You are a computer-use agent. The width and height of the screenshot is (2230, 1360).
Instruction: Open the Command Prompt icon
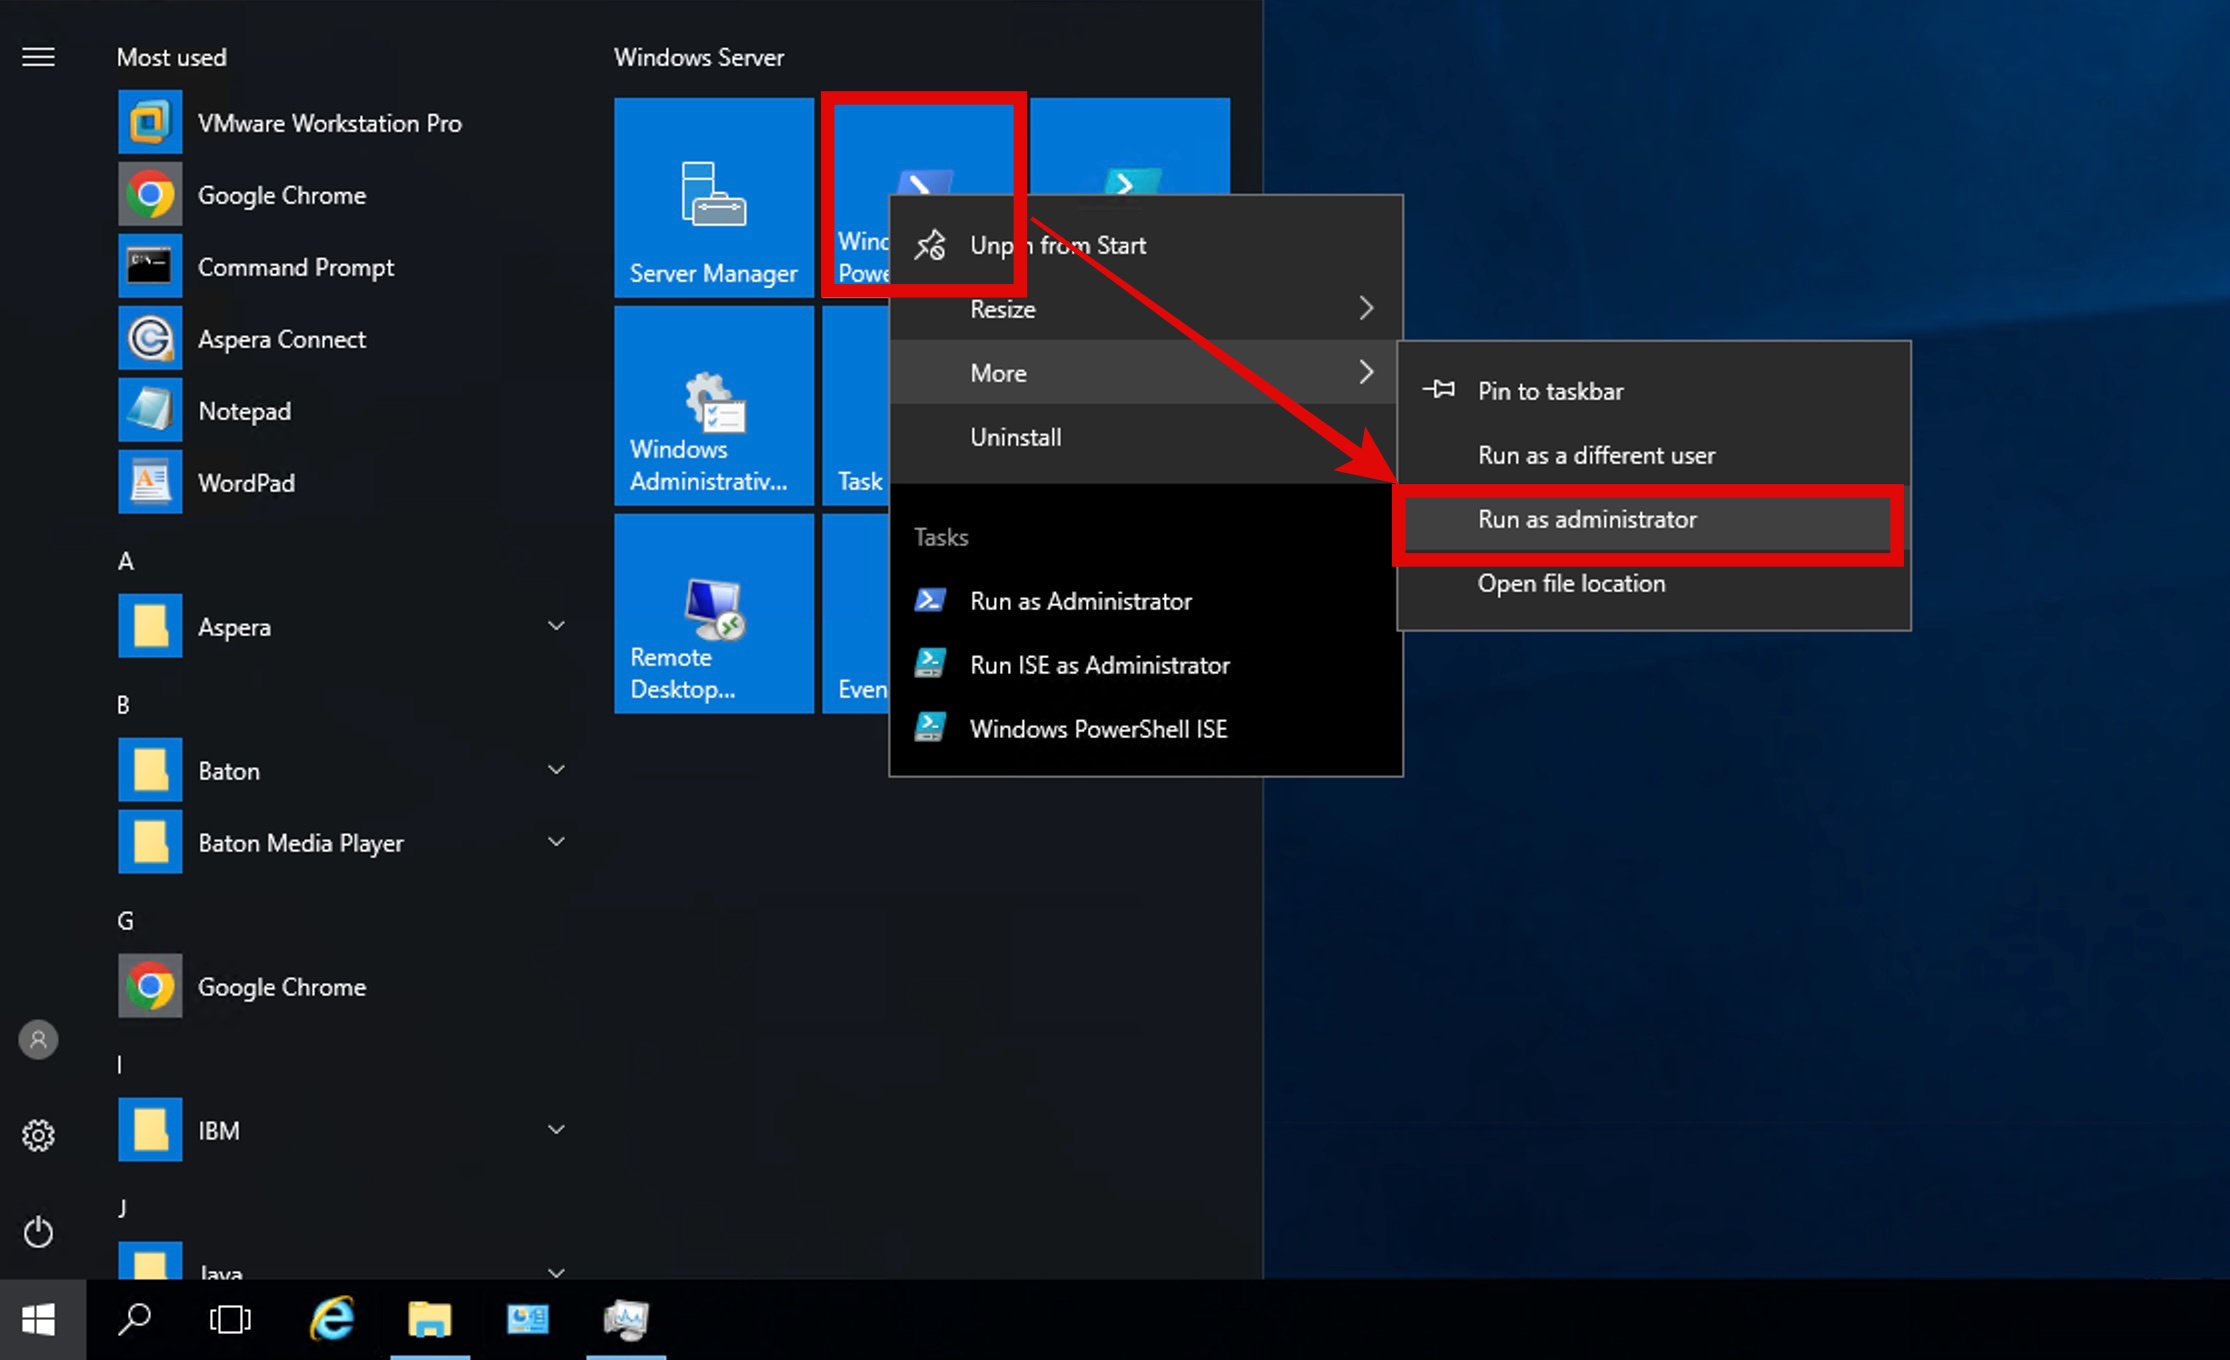150,267
